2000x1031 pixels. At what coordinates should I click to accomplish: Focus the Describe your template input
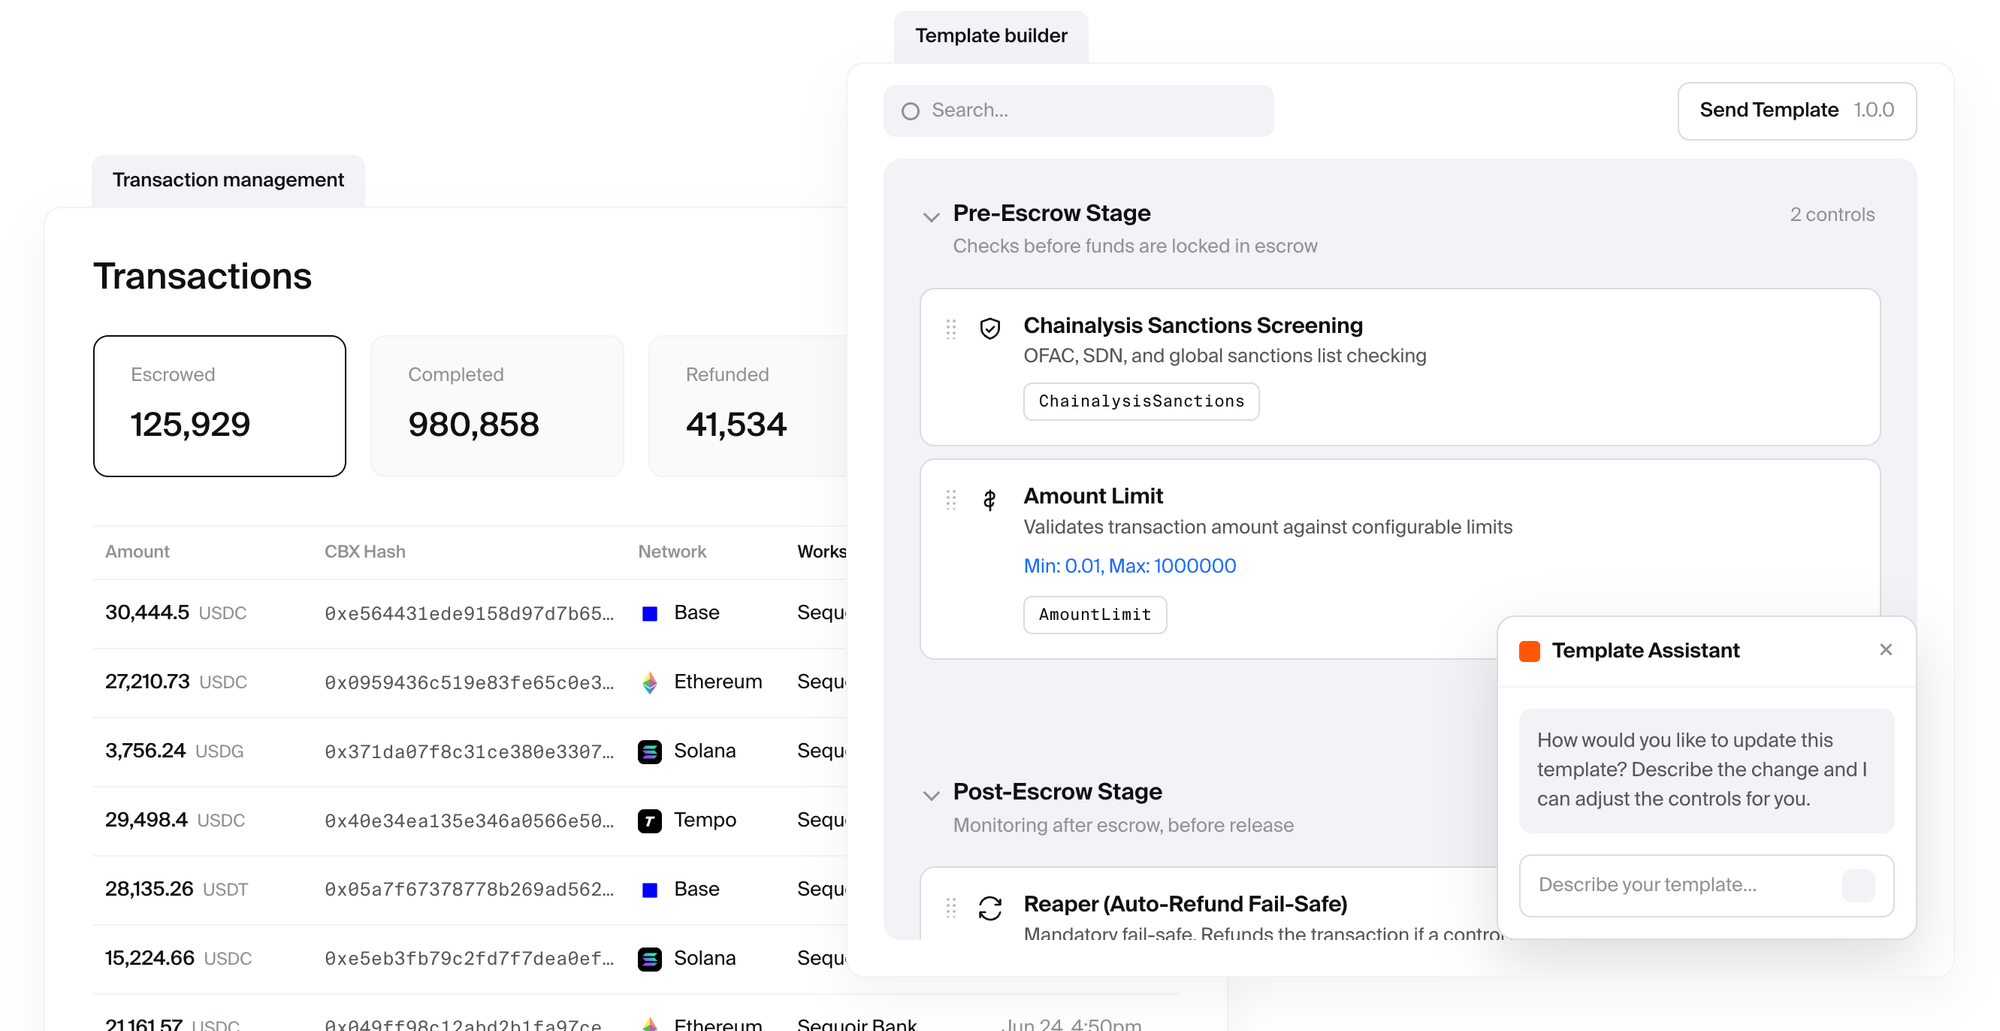1706,885
